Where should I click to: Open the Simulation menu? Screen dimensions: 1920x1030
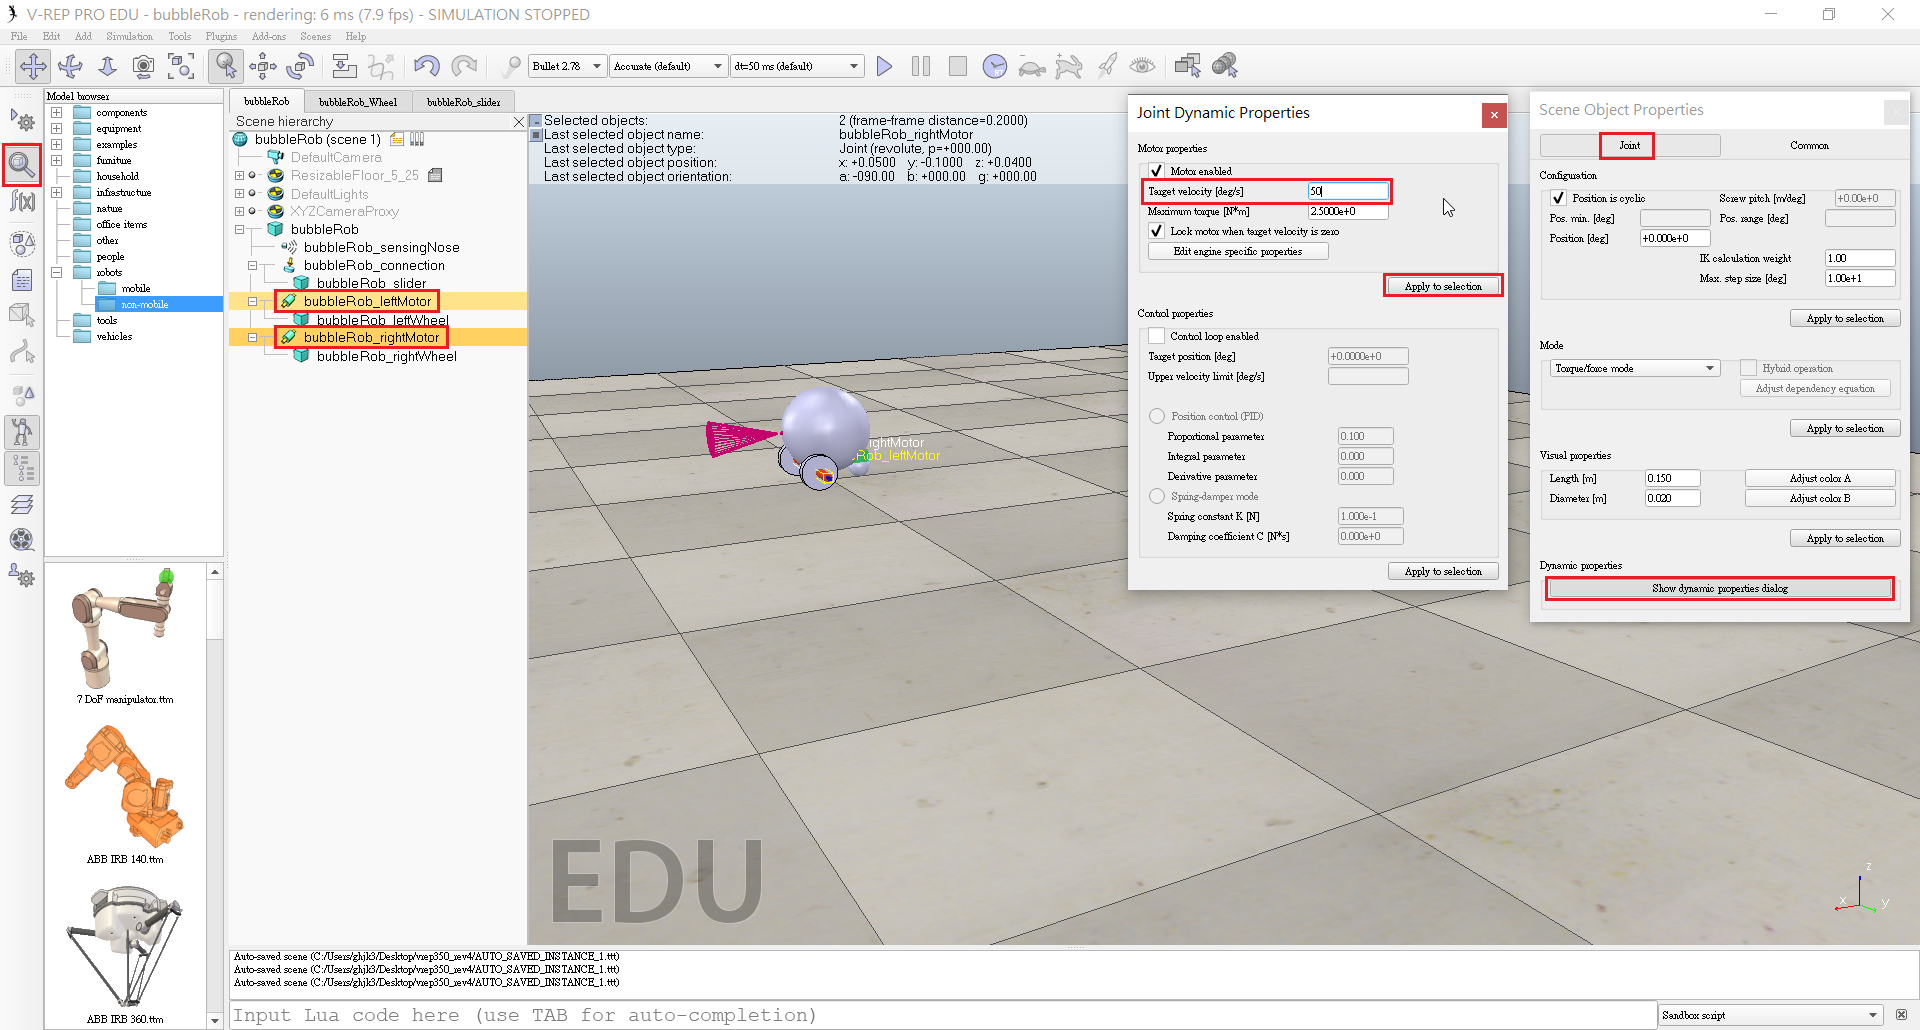[x=129, y=36]
